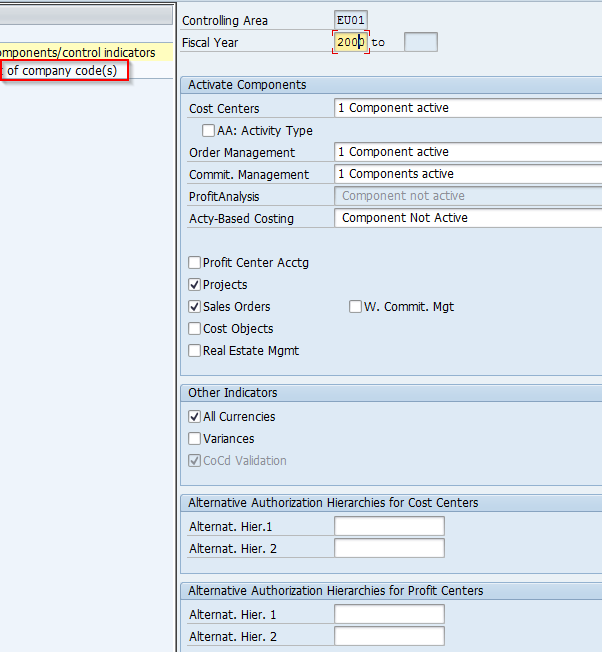Viewport: 602px width, 652px height.
Task: Toggle the Sales Orders checkbox
Action: (x=194, y=307)
